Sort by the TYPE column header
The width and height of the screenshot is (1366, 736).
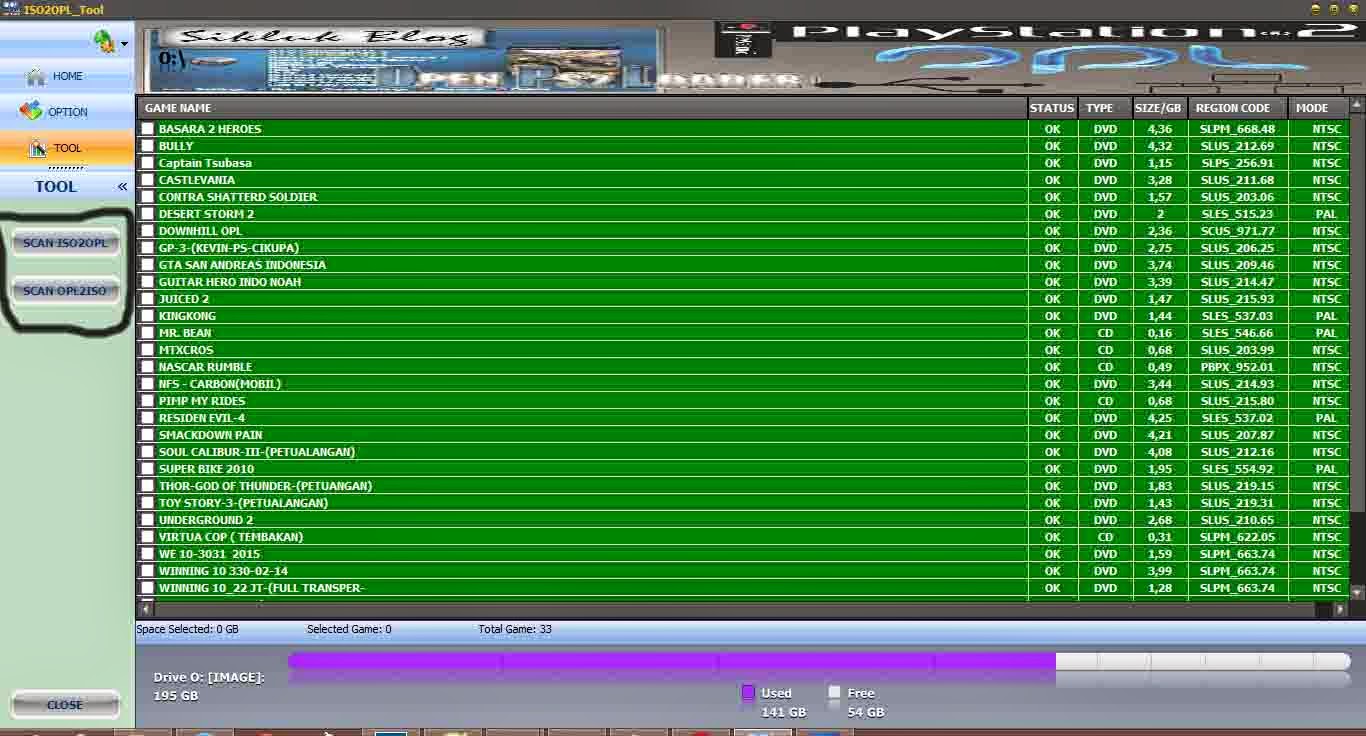pyautogui.click(x=1105, y=108)
